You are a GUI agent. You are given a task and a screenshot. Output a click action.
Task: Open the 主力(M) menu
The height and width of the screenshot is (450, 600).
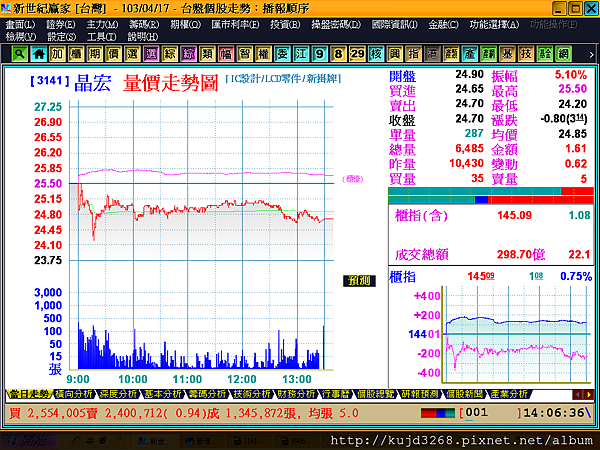[102, 25]
